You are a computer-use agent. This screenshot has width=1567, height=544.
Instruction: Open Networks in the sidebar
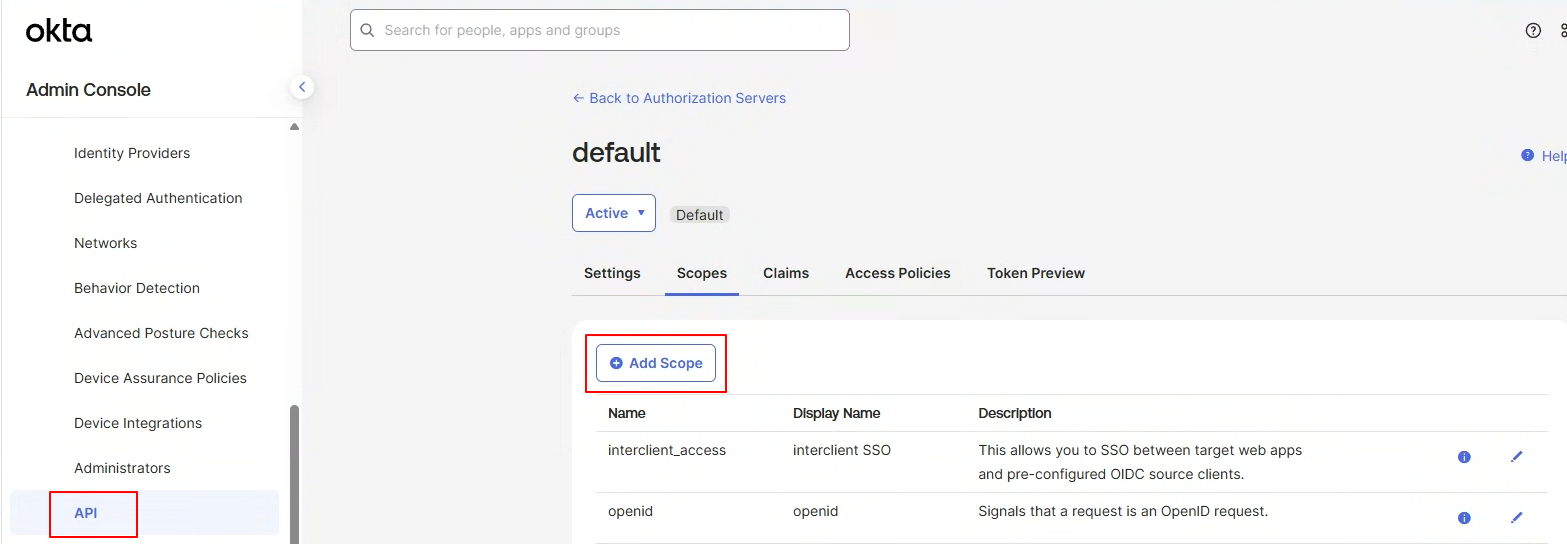[105, 243]
